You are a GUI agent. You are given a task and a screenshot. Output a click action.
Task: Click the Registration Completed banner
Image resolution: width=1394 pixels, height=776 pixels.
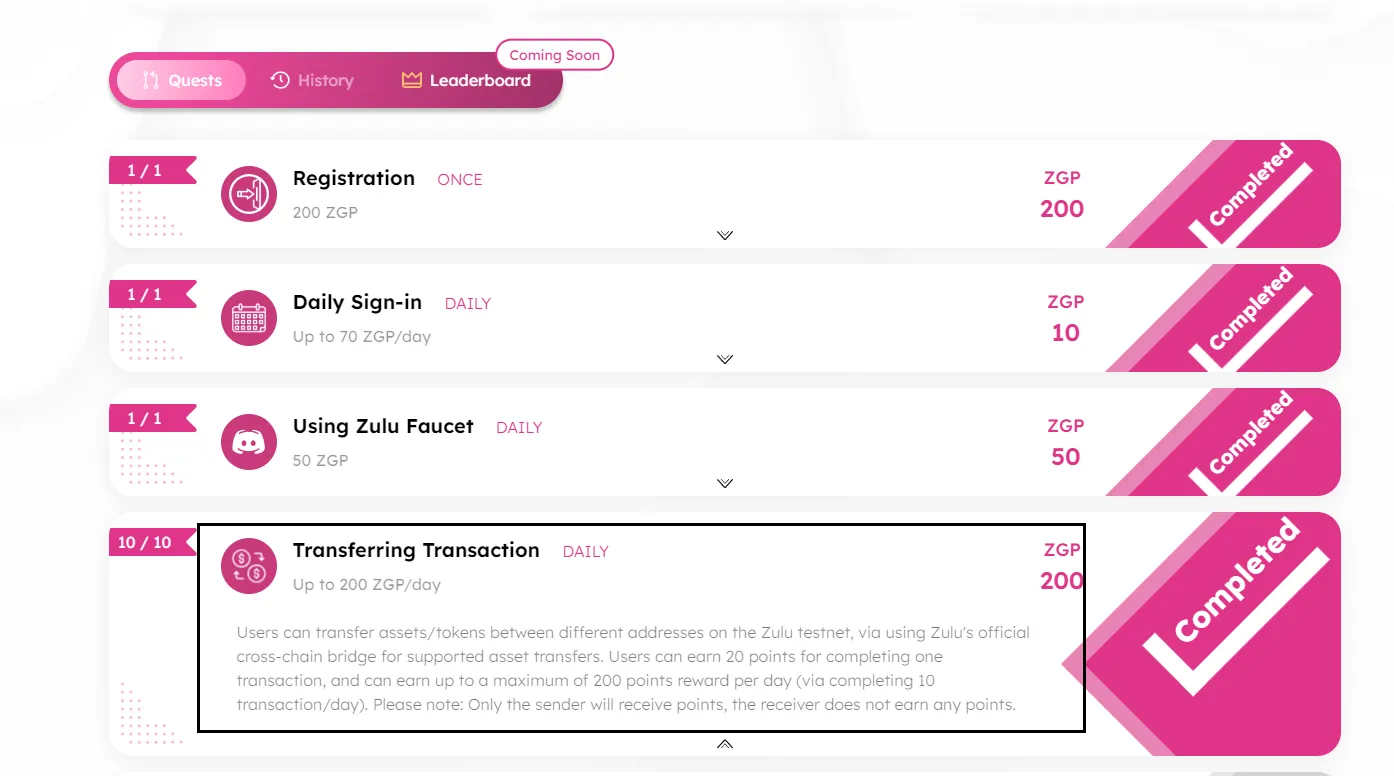coord(1250,195)
